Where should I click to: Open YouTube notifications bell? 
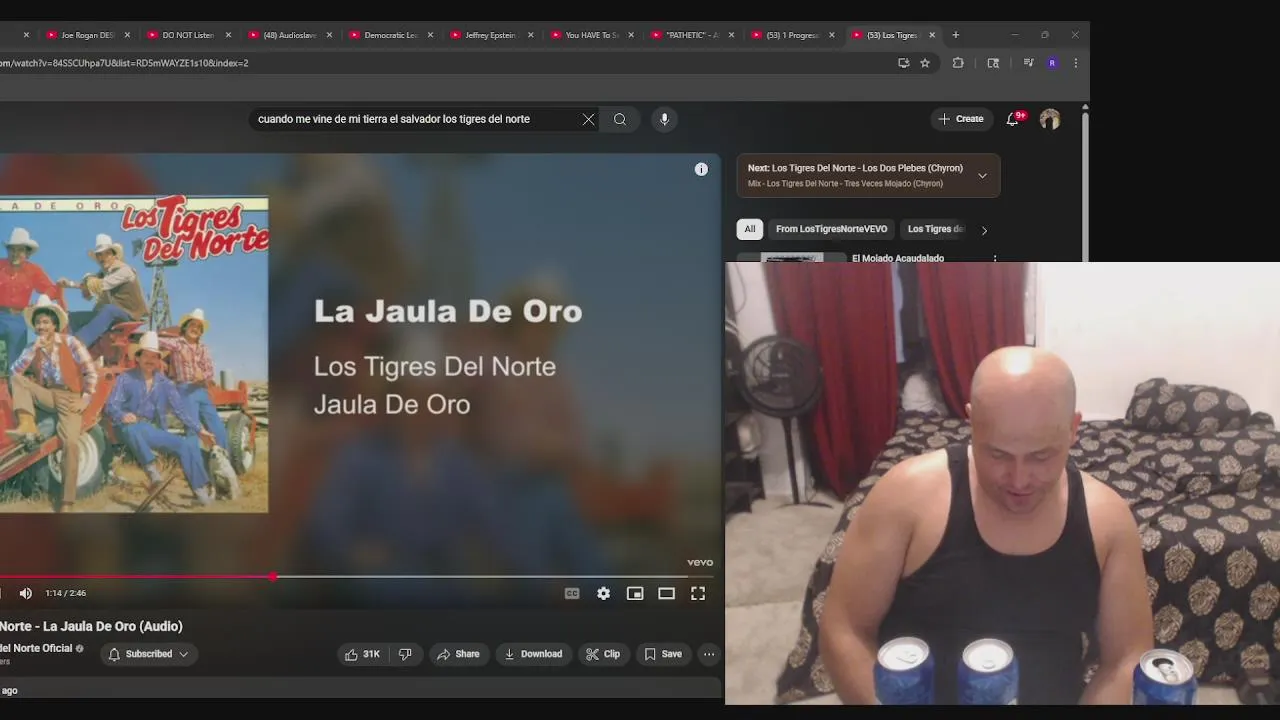point(1013,119)
